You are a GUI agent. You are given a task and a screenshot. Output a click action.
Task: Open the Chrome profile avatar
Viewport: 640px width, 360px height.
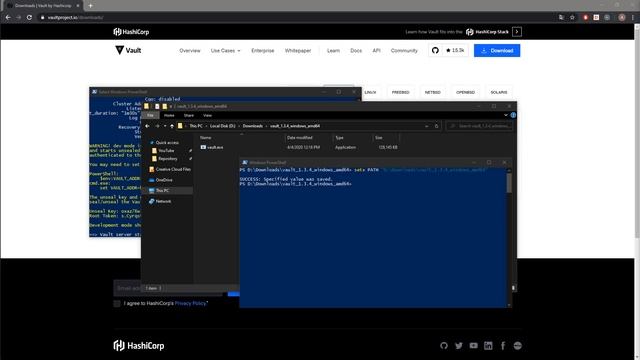click(622, 18)
